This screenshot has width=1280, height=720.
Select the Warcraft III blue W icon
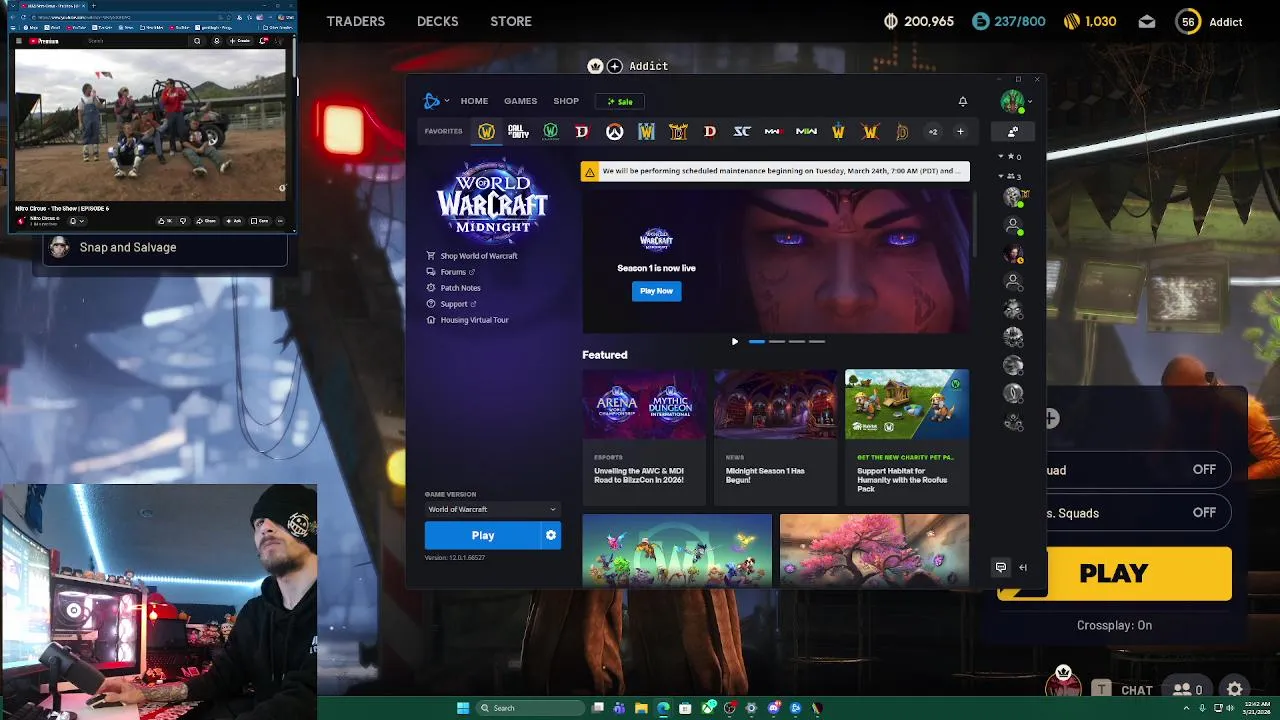click(646, 131)
